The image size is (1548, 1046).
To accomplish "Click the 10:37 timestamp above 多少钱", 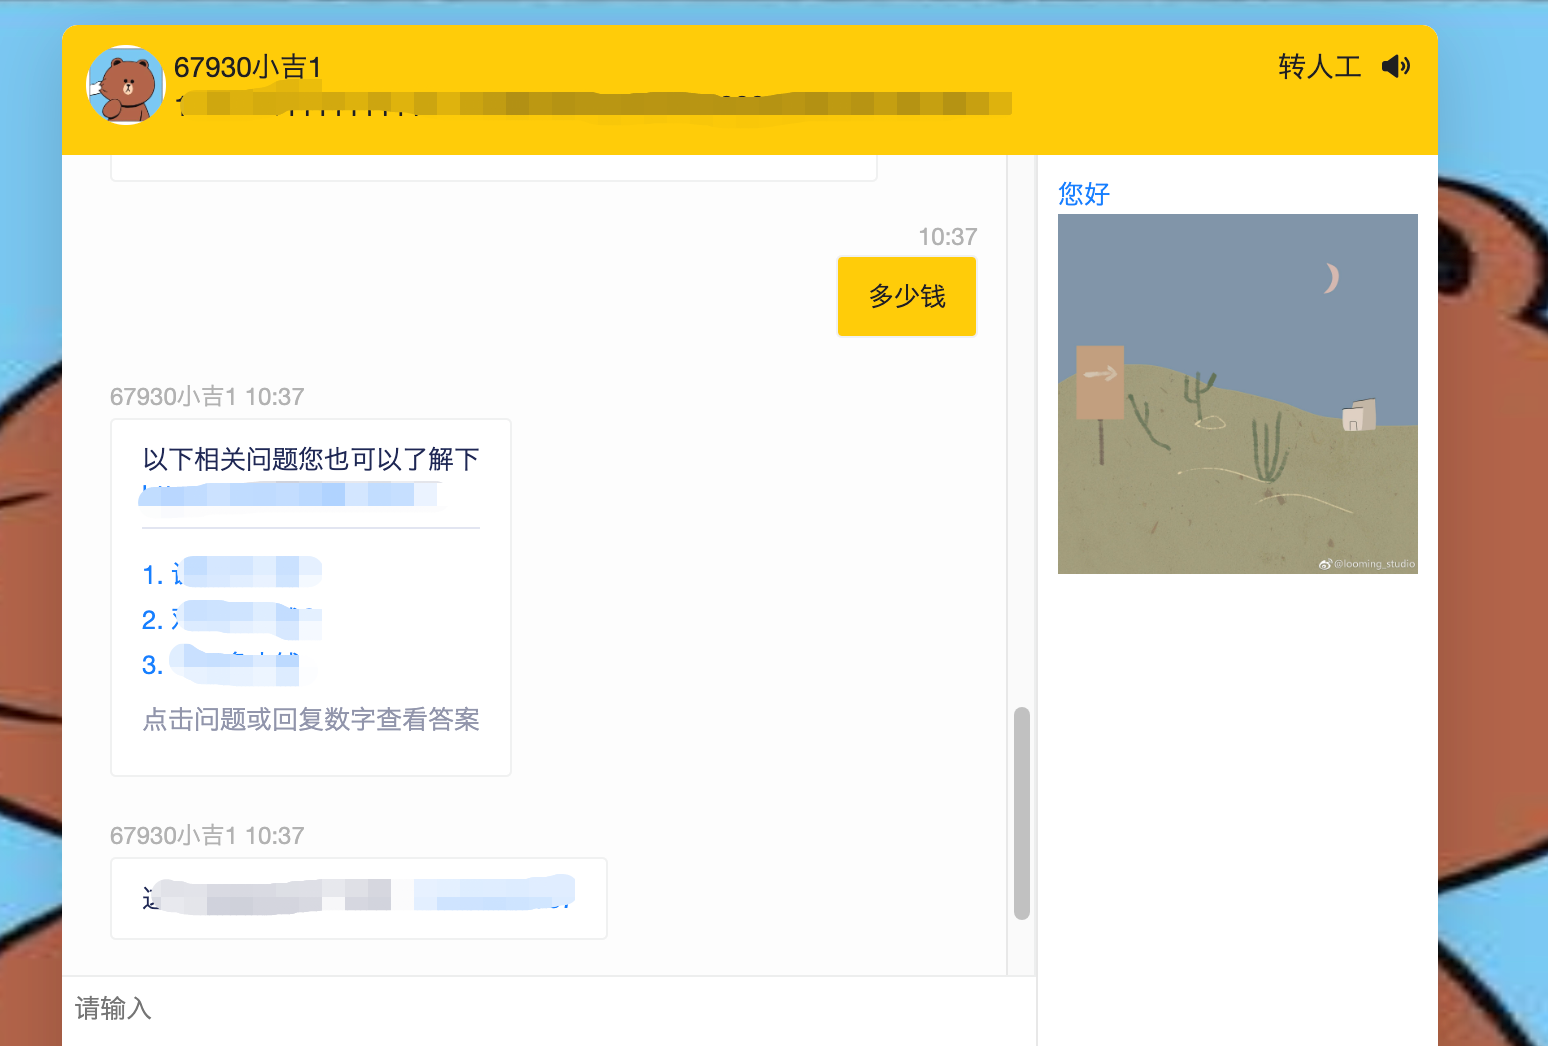I will [947, 237].
